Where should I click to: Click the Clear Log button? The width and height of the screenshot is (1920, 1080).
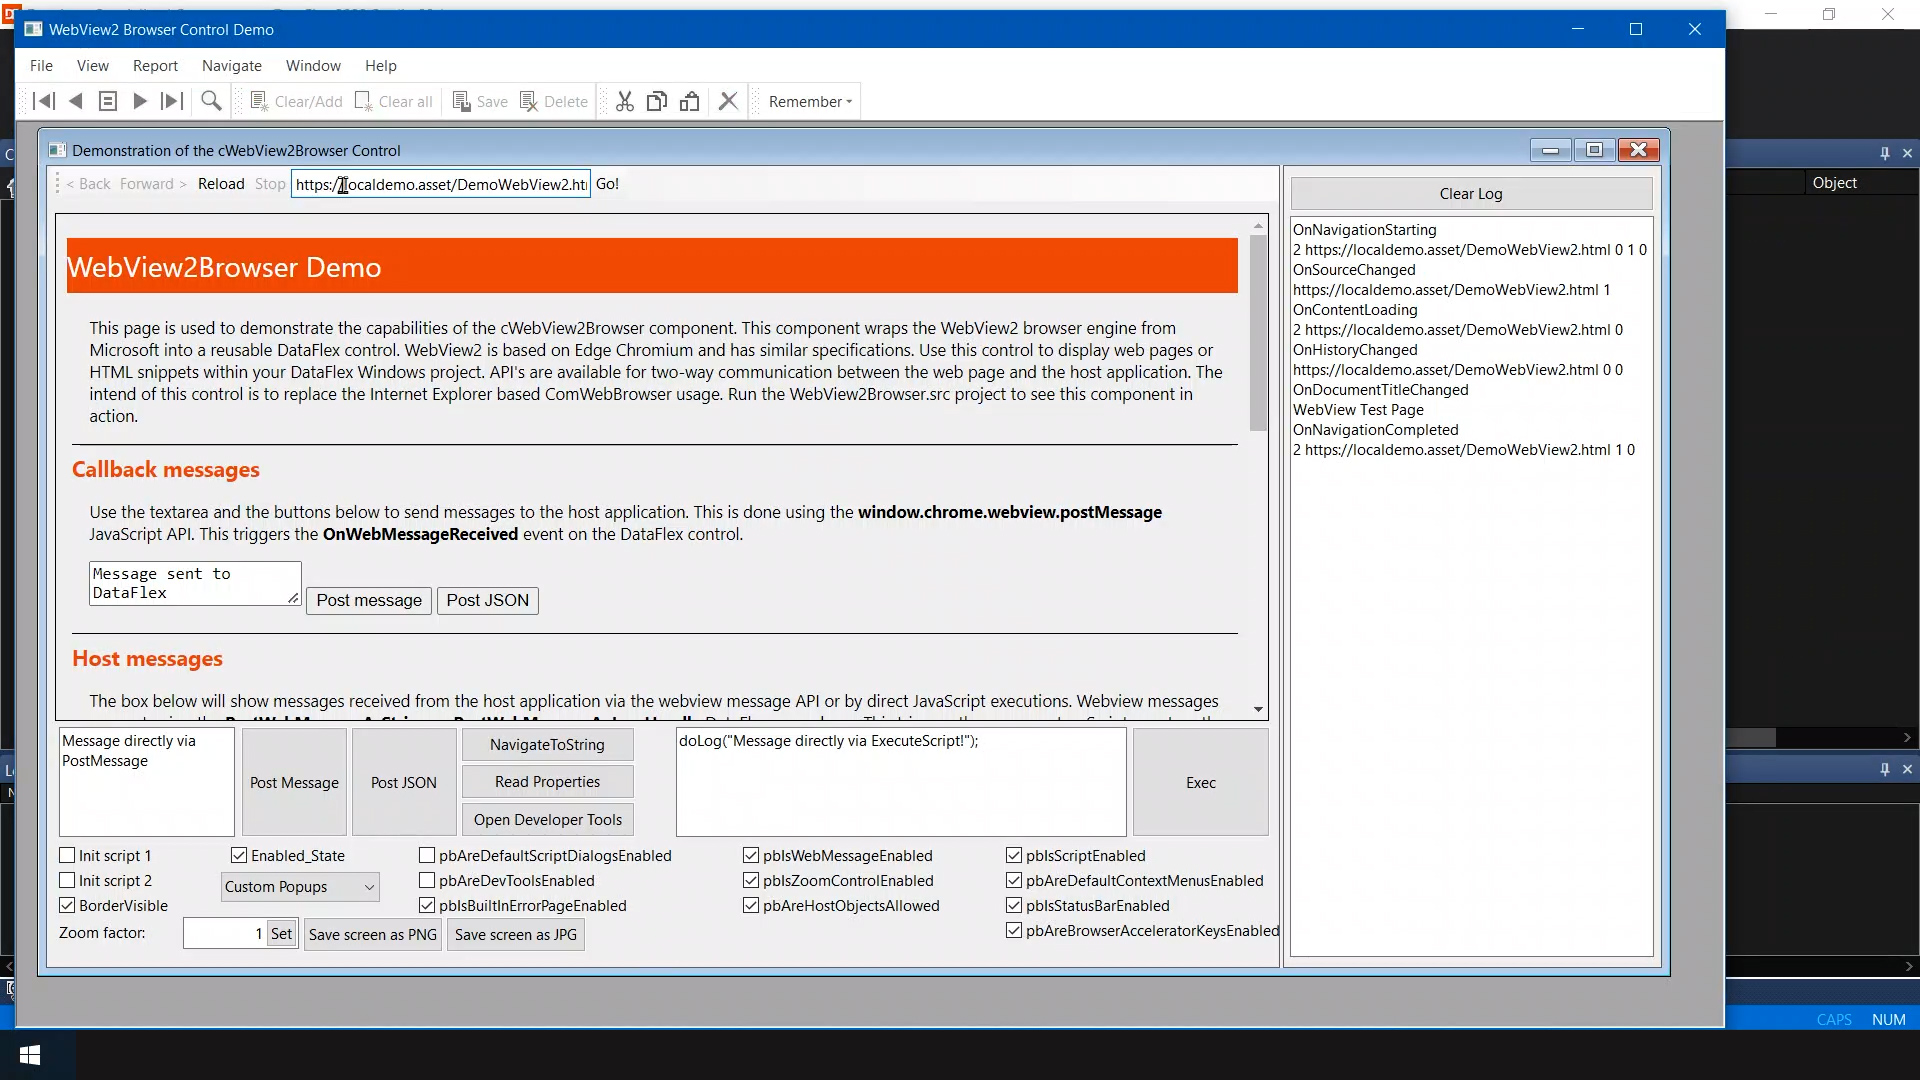coord(1471,194)
